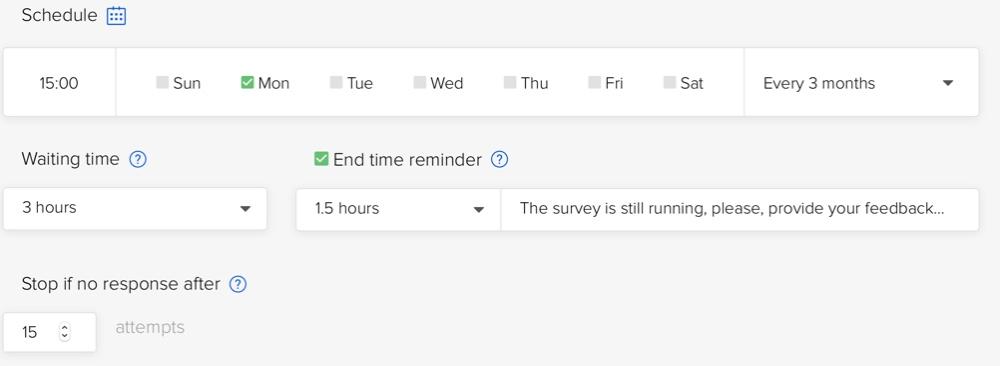Edit the survey reminder message text
Viewport: 1000px width, 366px height.
click(x=740, y=209)
